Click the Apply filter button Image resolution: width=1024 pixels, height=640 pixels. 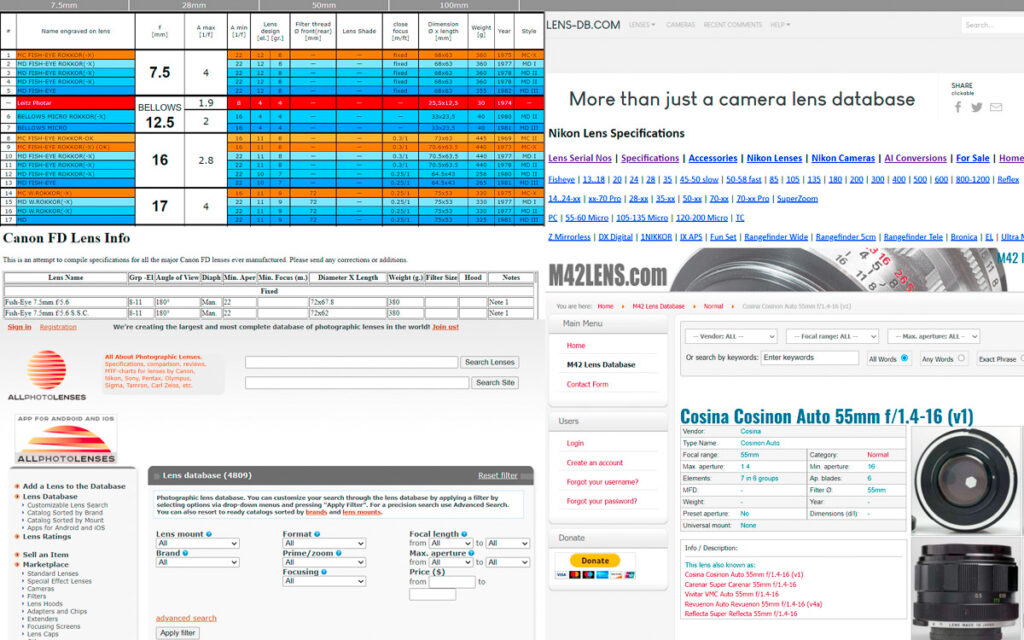(x=178, y=633)
